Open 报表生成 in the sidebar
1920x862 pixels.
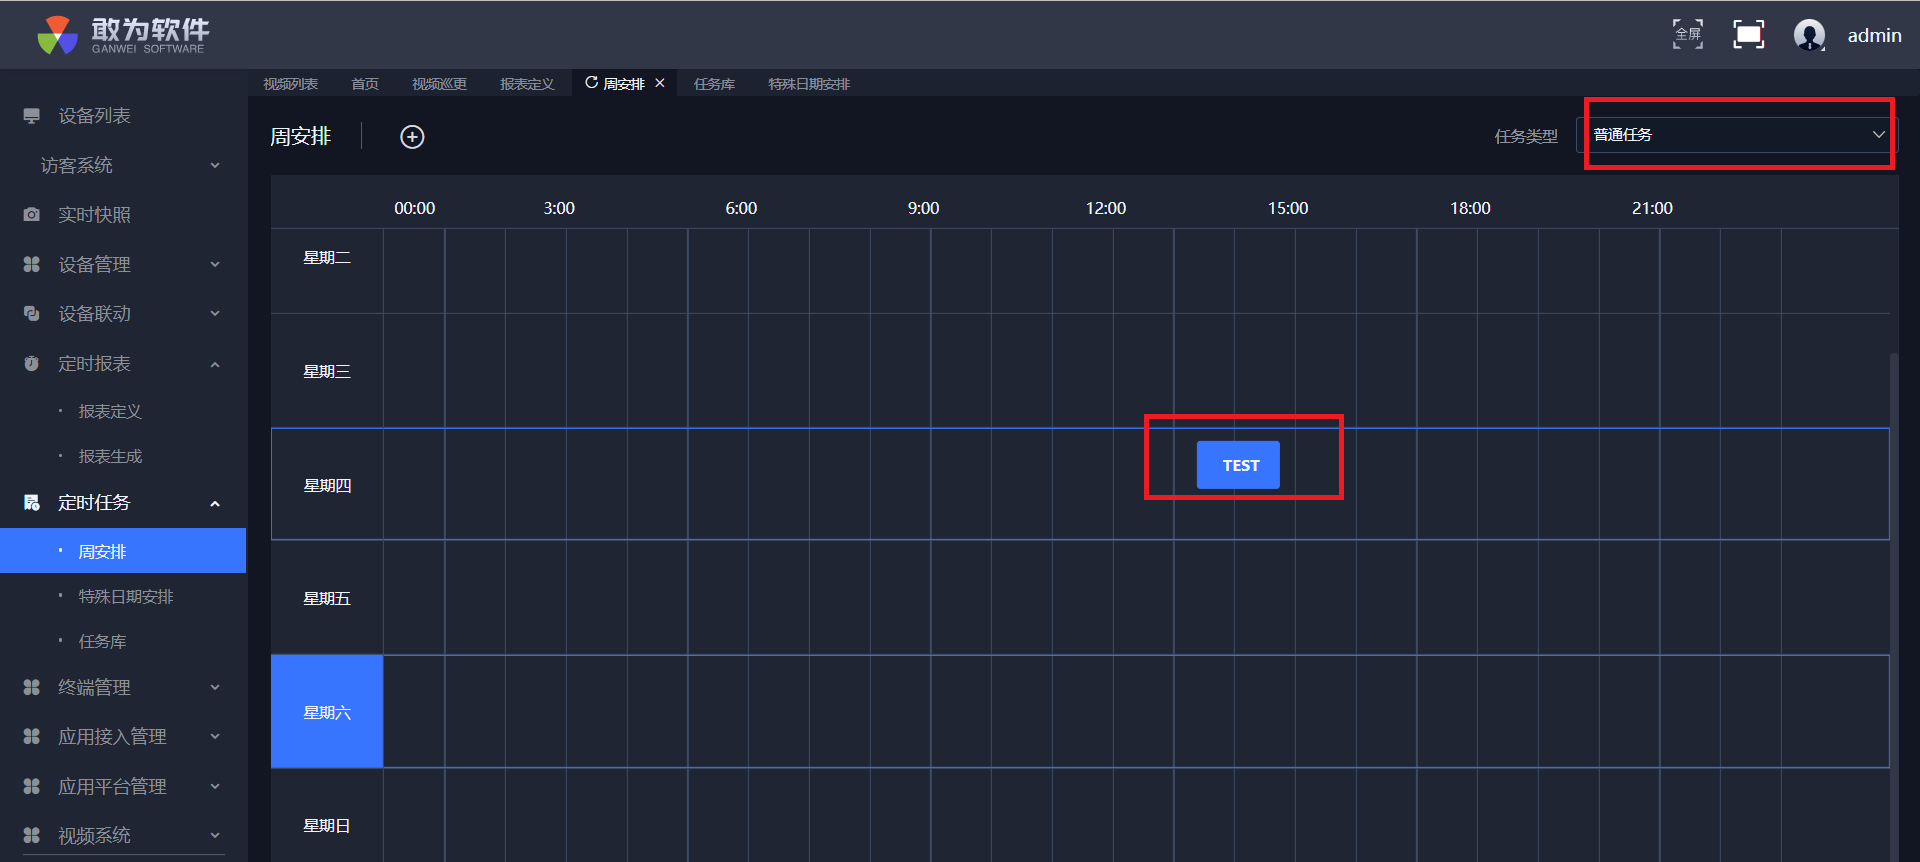(110, 457)
